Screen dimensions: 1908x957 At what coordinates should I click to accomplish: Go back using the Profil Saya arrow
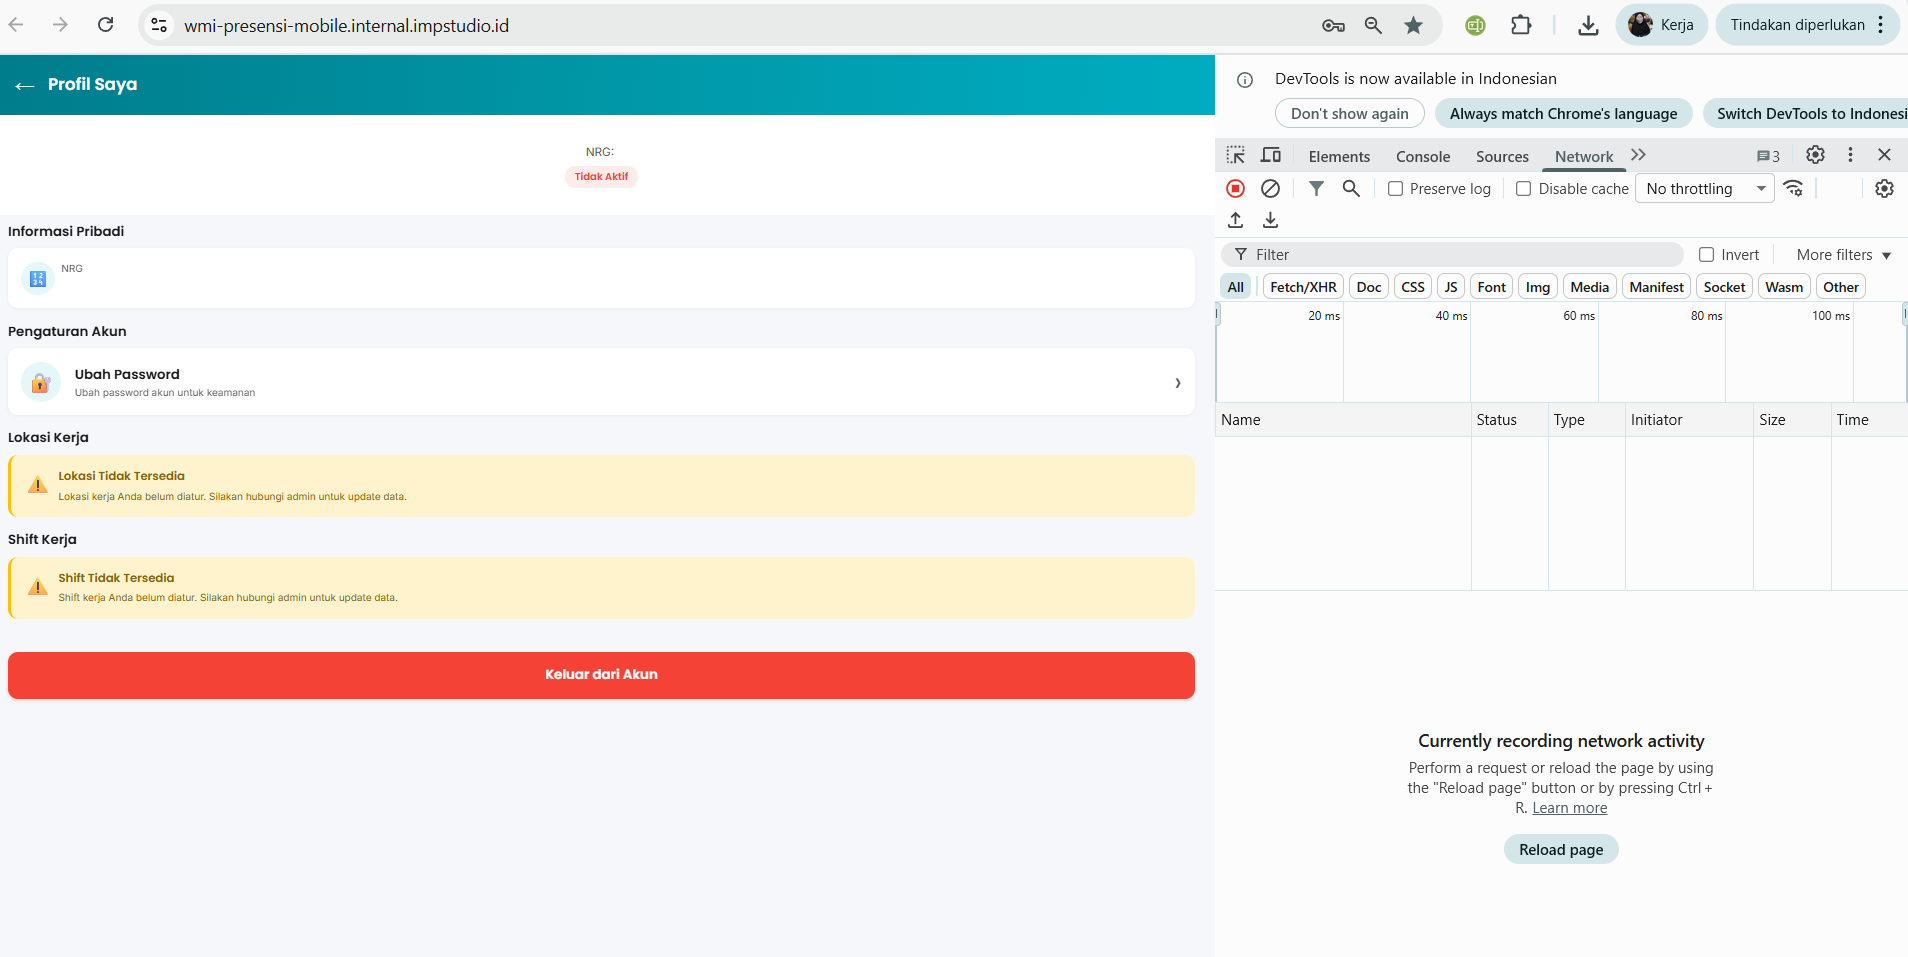pos(25,86)
